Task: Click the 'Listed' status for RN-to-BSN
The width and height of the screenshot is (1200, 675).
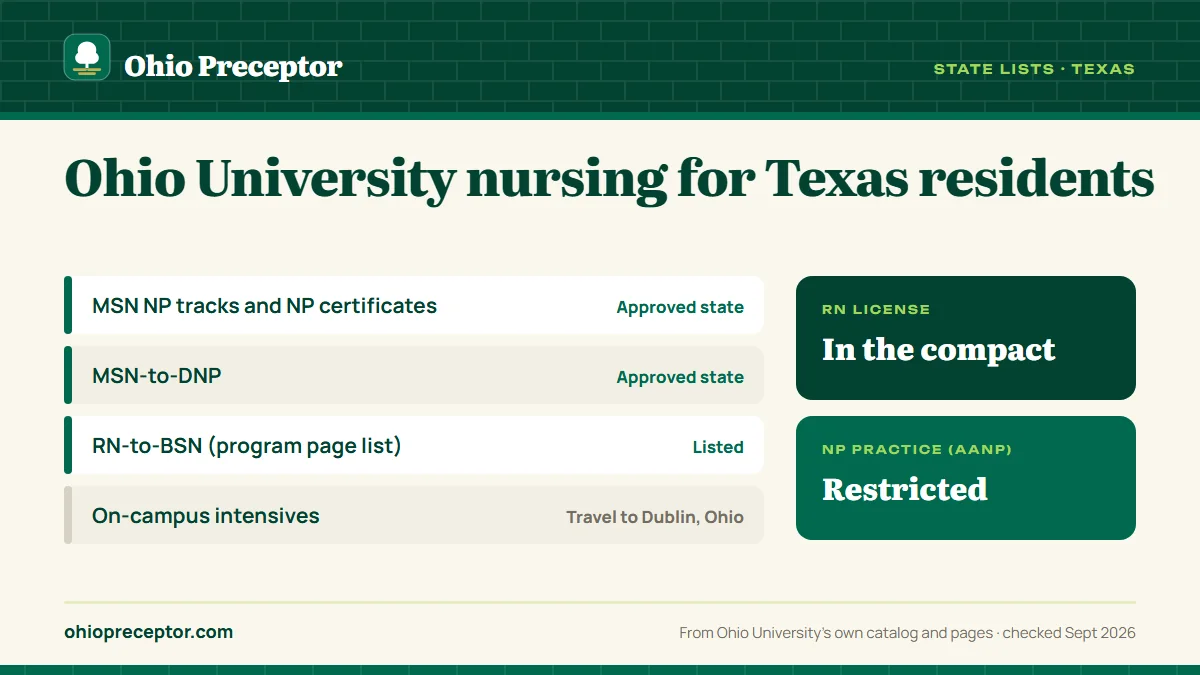Action: pos(718,447)
